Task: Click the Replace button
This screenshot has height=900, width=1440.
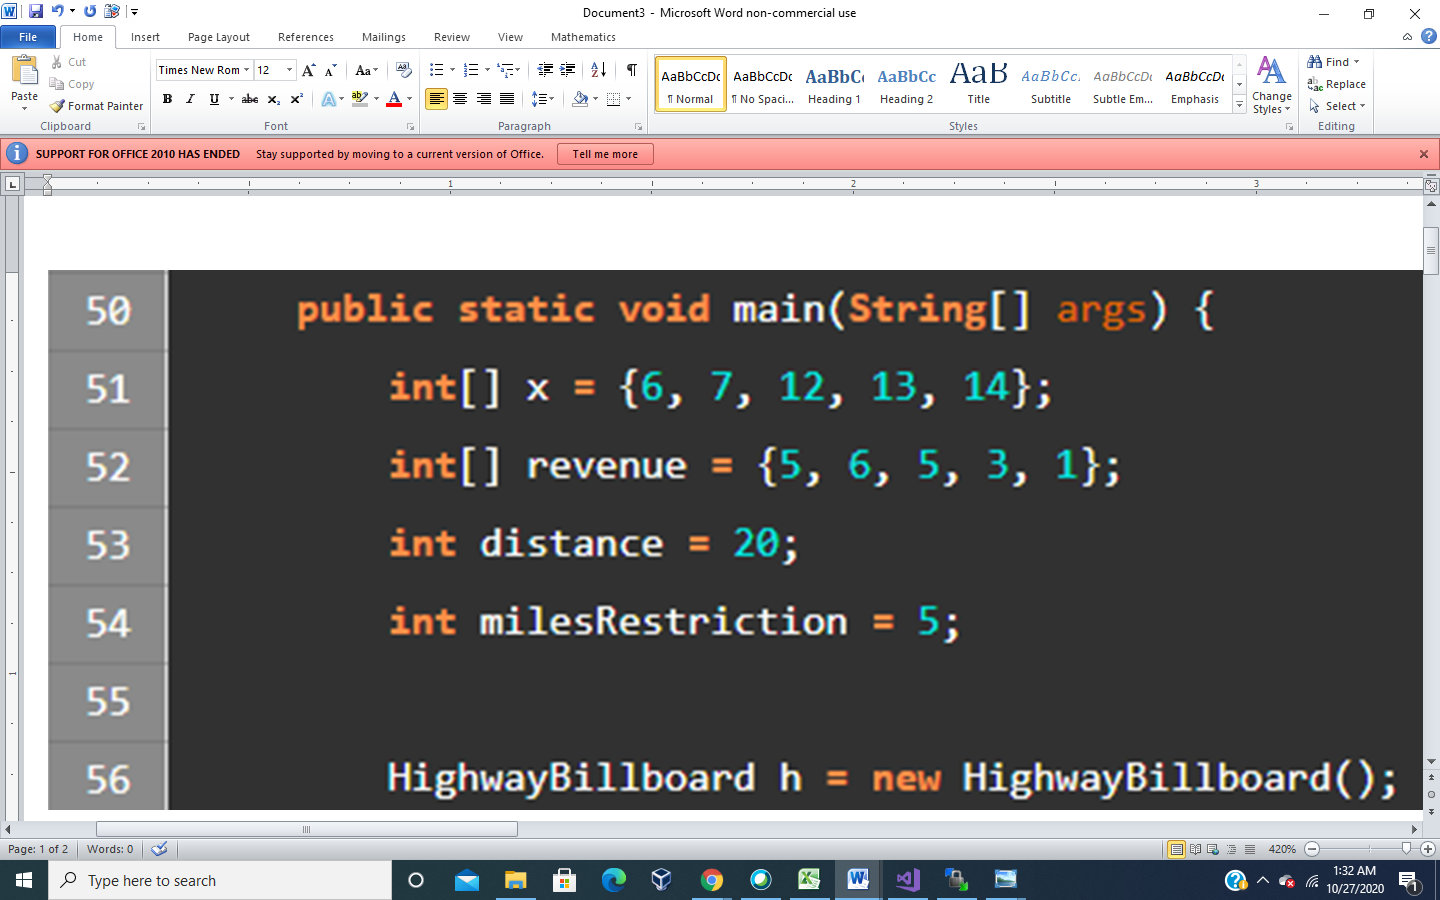Action: point(1336,84)
